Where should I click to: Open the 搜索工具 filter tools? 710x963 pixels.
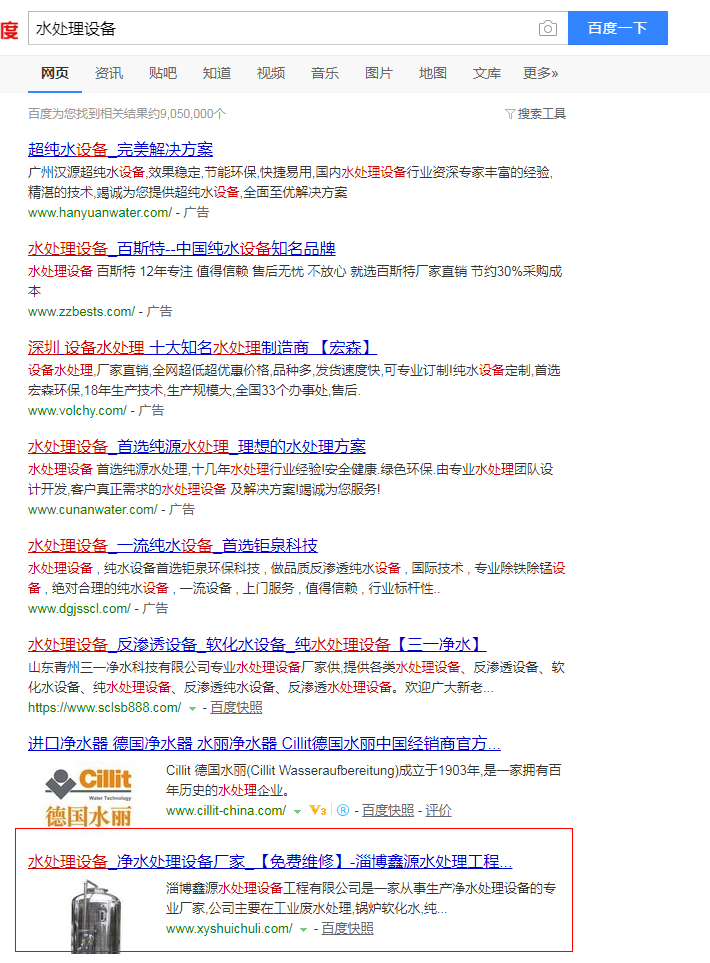(536, 114)
